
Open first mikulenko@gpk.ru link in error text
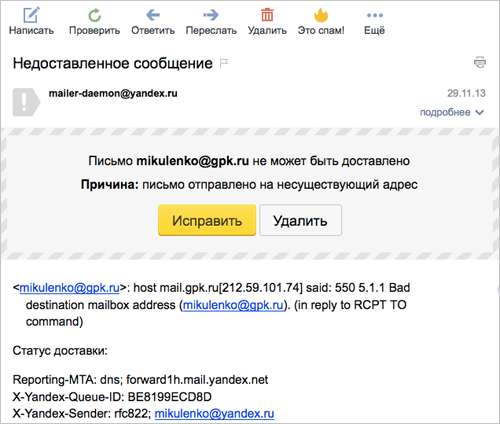pyautogui.click(x=69, y=287)
